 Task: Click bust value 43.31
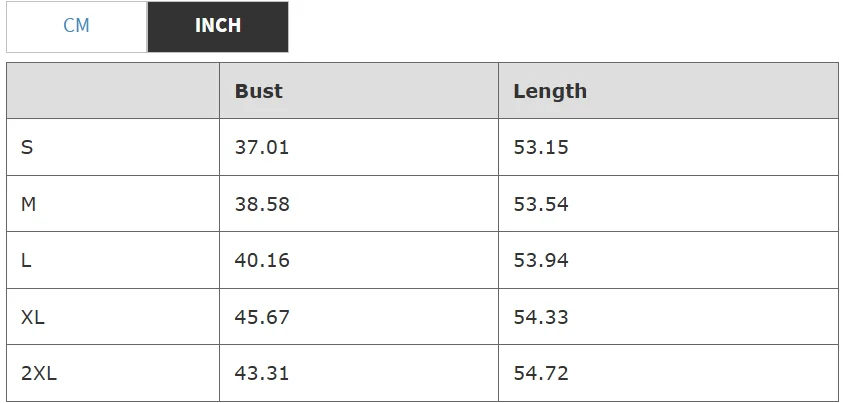pos(262,374)
